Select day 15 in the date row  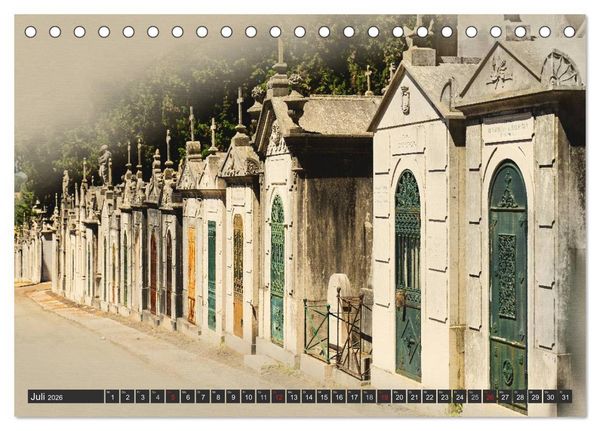324,397
